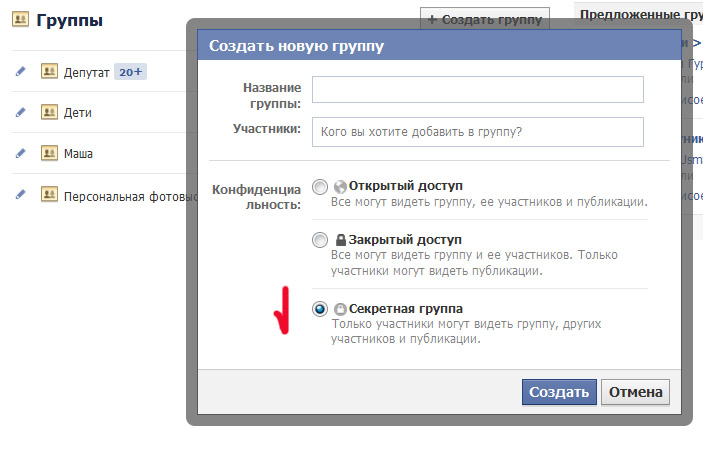Click the Создать button in dialog
This screenshot has height=450, width=703.
(559, 392)
